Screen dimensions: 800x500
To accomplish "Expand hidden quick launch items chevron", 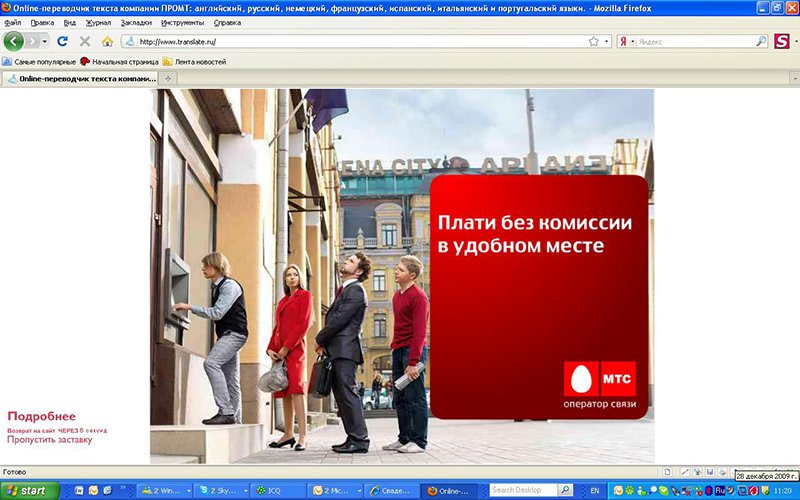I will tap(123, 488).
